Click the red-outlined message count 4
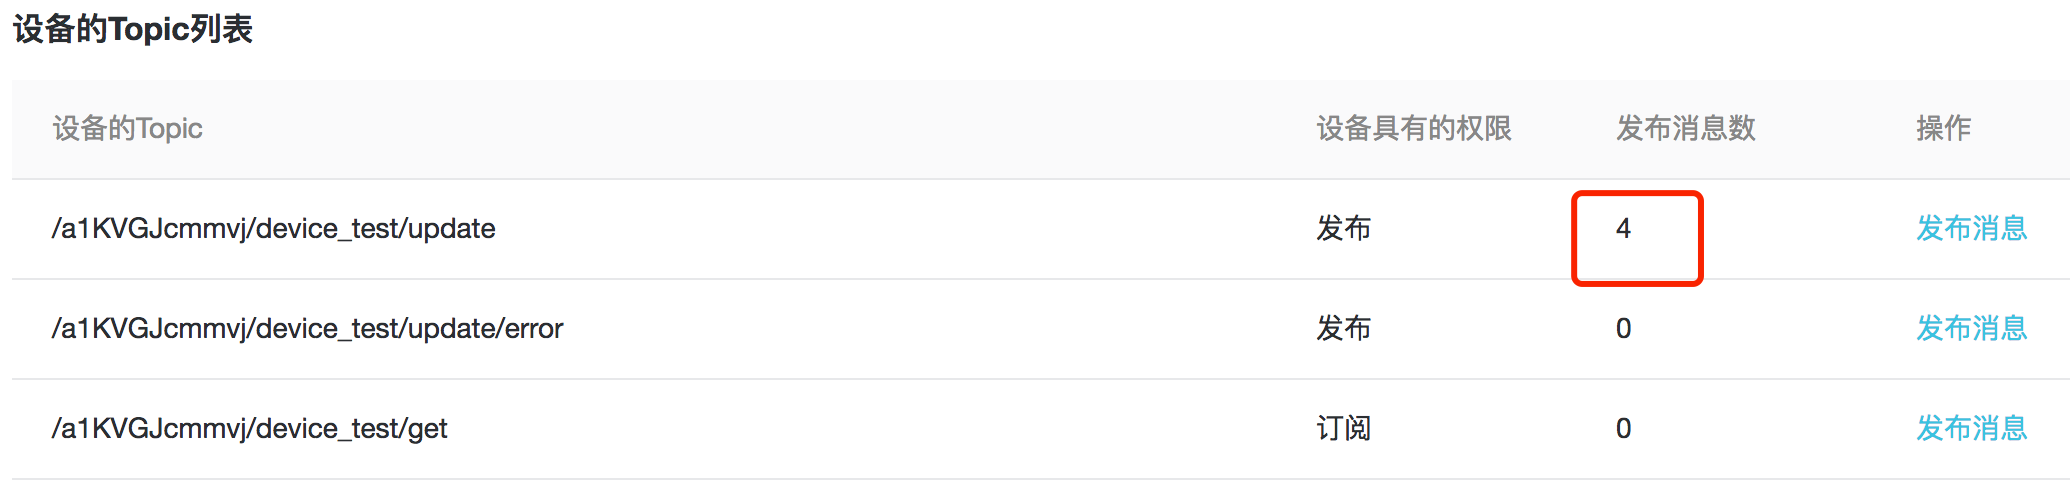The image size is (2070, 496). point(1624,229)
